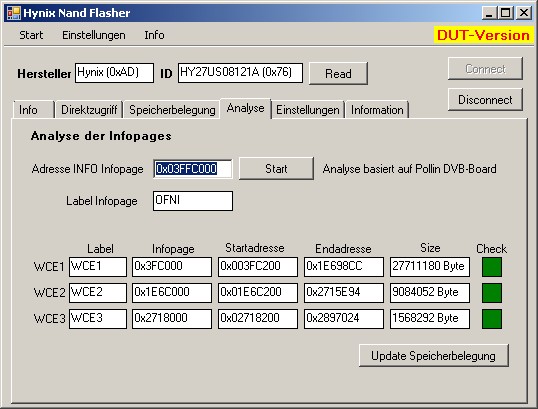538x409 pixels.
Task: Click the WCE2 green check indicator
Action: coord(492,293)
